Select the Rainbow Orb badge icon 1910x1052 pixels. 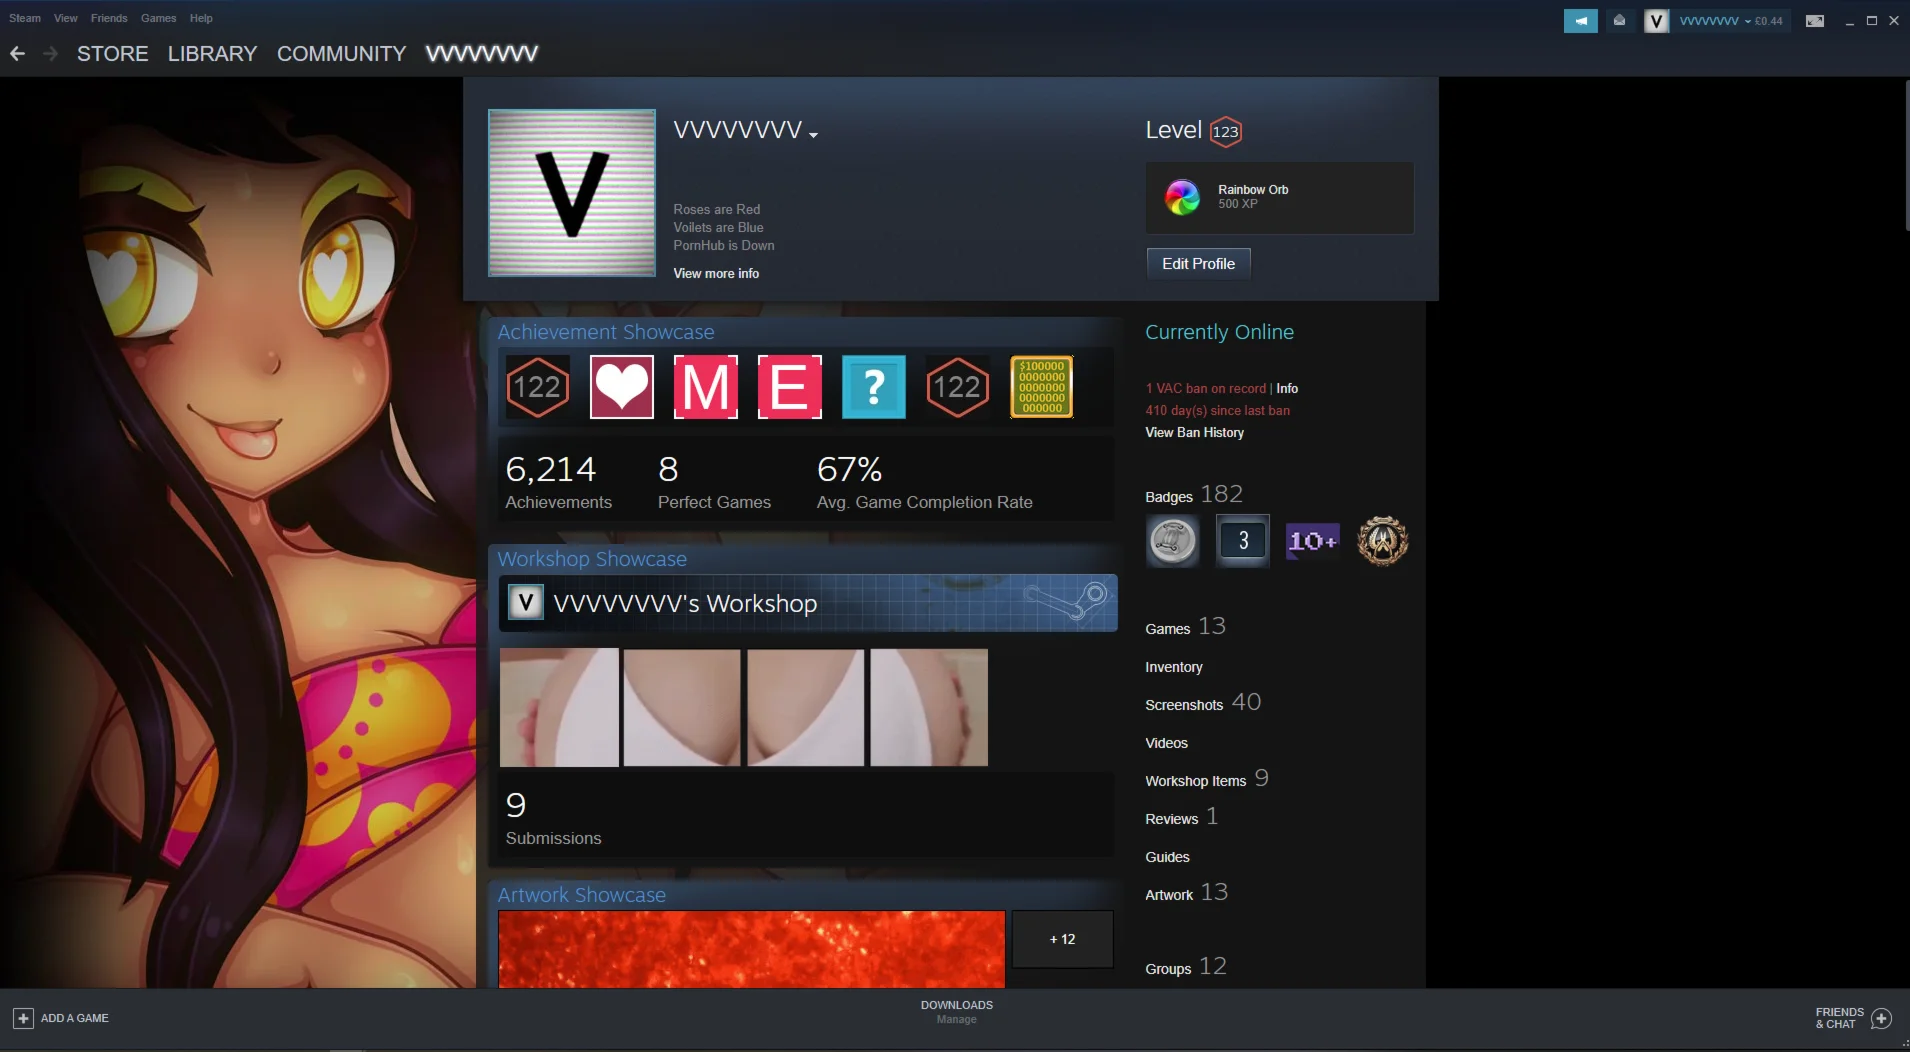pos(1182,198)
